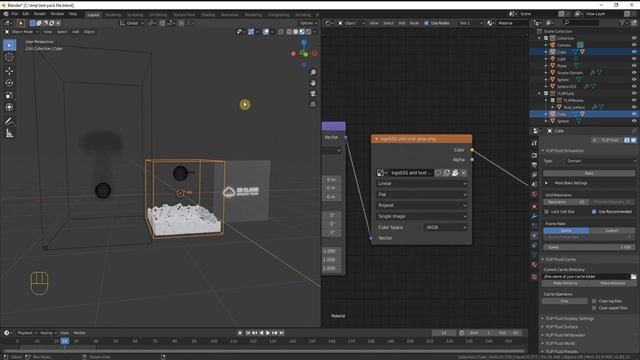Switch perspective/orthographic with the grid icon

point(313,104)
